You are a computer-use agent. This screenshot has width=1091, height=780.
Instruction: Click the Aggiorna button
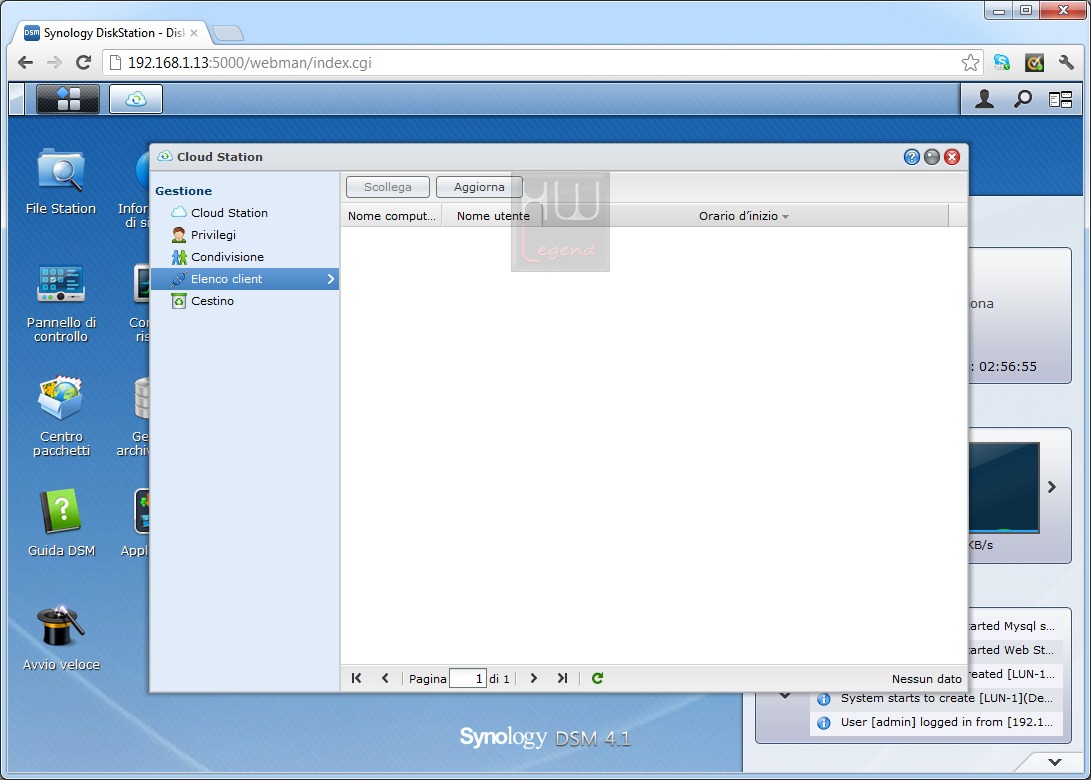click(479, 187)
